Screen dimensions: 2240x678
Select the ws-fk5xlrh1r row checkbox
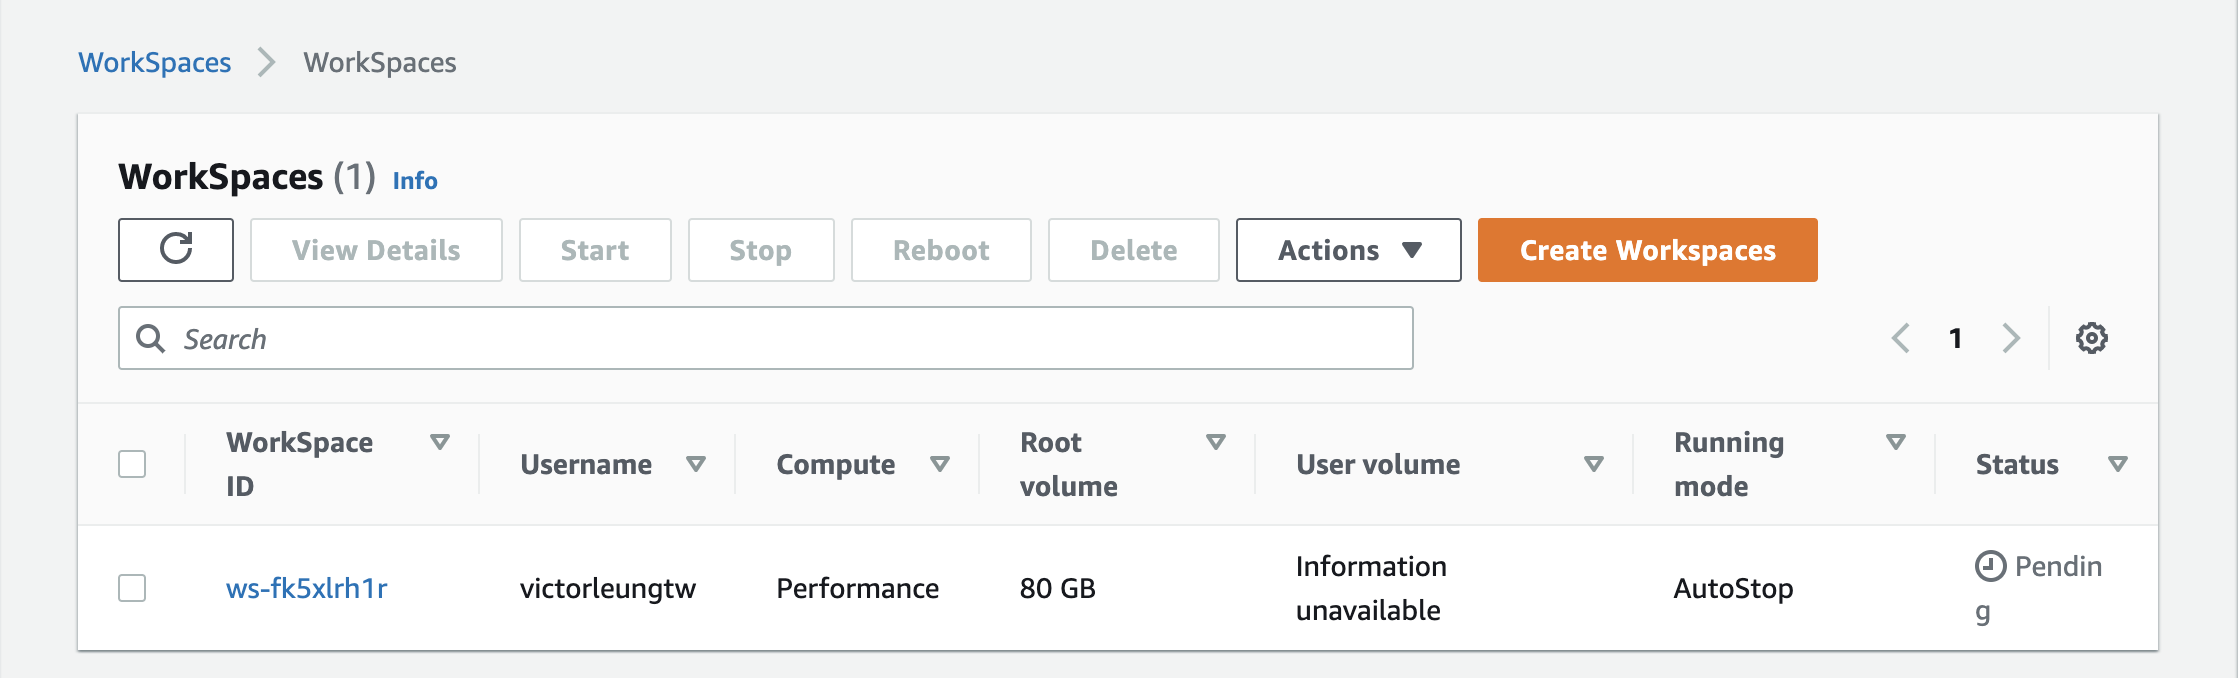132,588
